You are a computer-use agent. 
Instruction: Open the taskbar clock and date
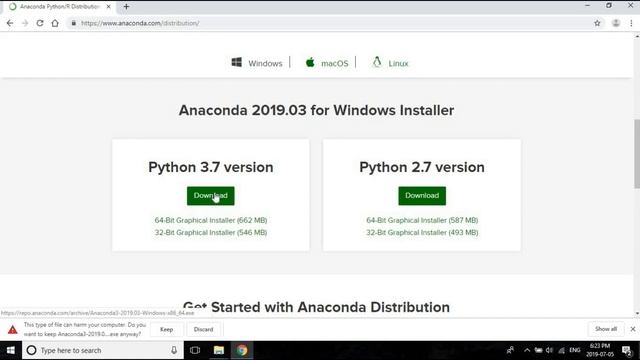600,350
